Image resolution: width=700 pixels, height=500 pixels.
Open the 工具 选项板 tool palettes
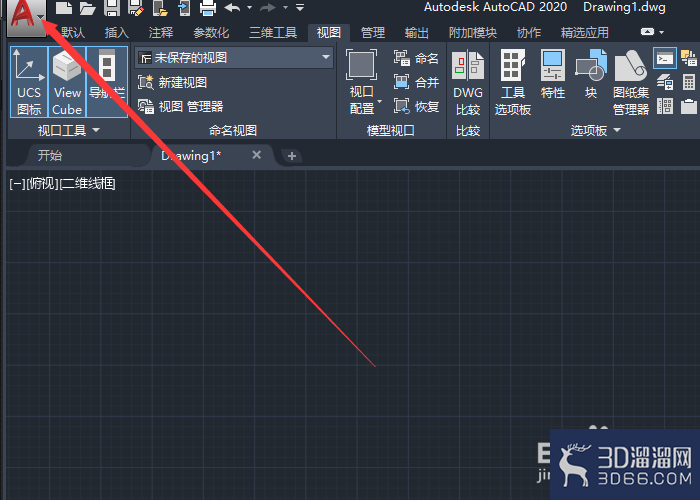tap(513, 83)
